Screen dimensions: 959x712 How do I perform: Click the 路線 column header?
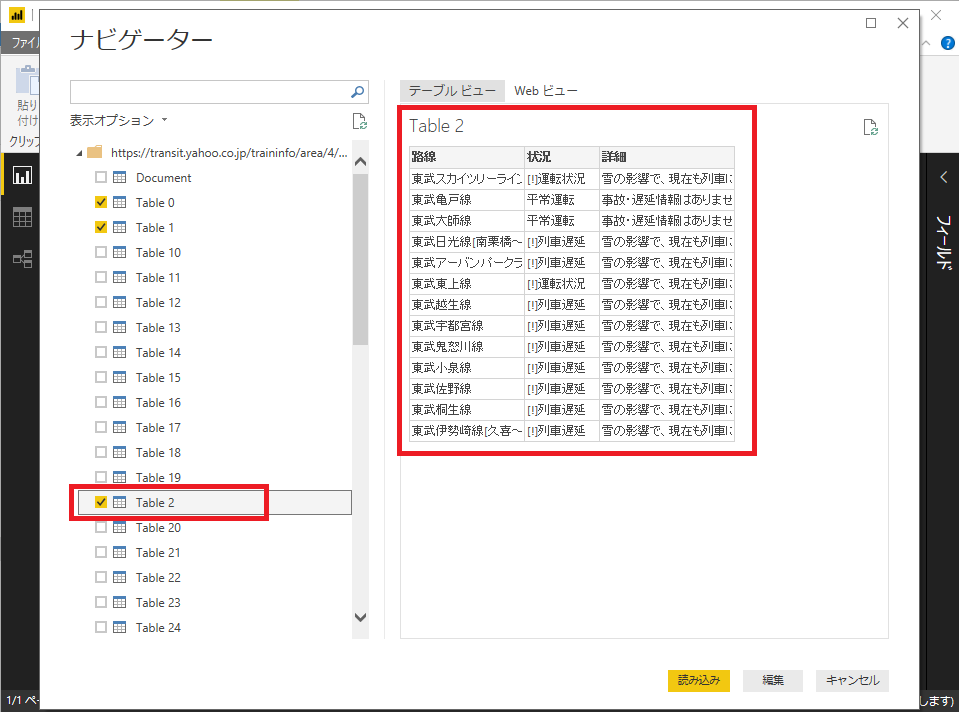(467, 157)
